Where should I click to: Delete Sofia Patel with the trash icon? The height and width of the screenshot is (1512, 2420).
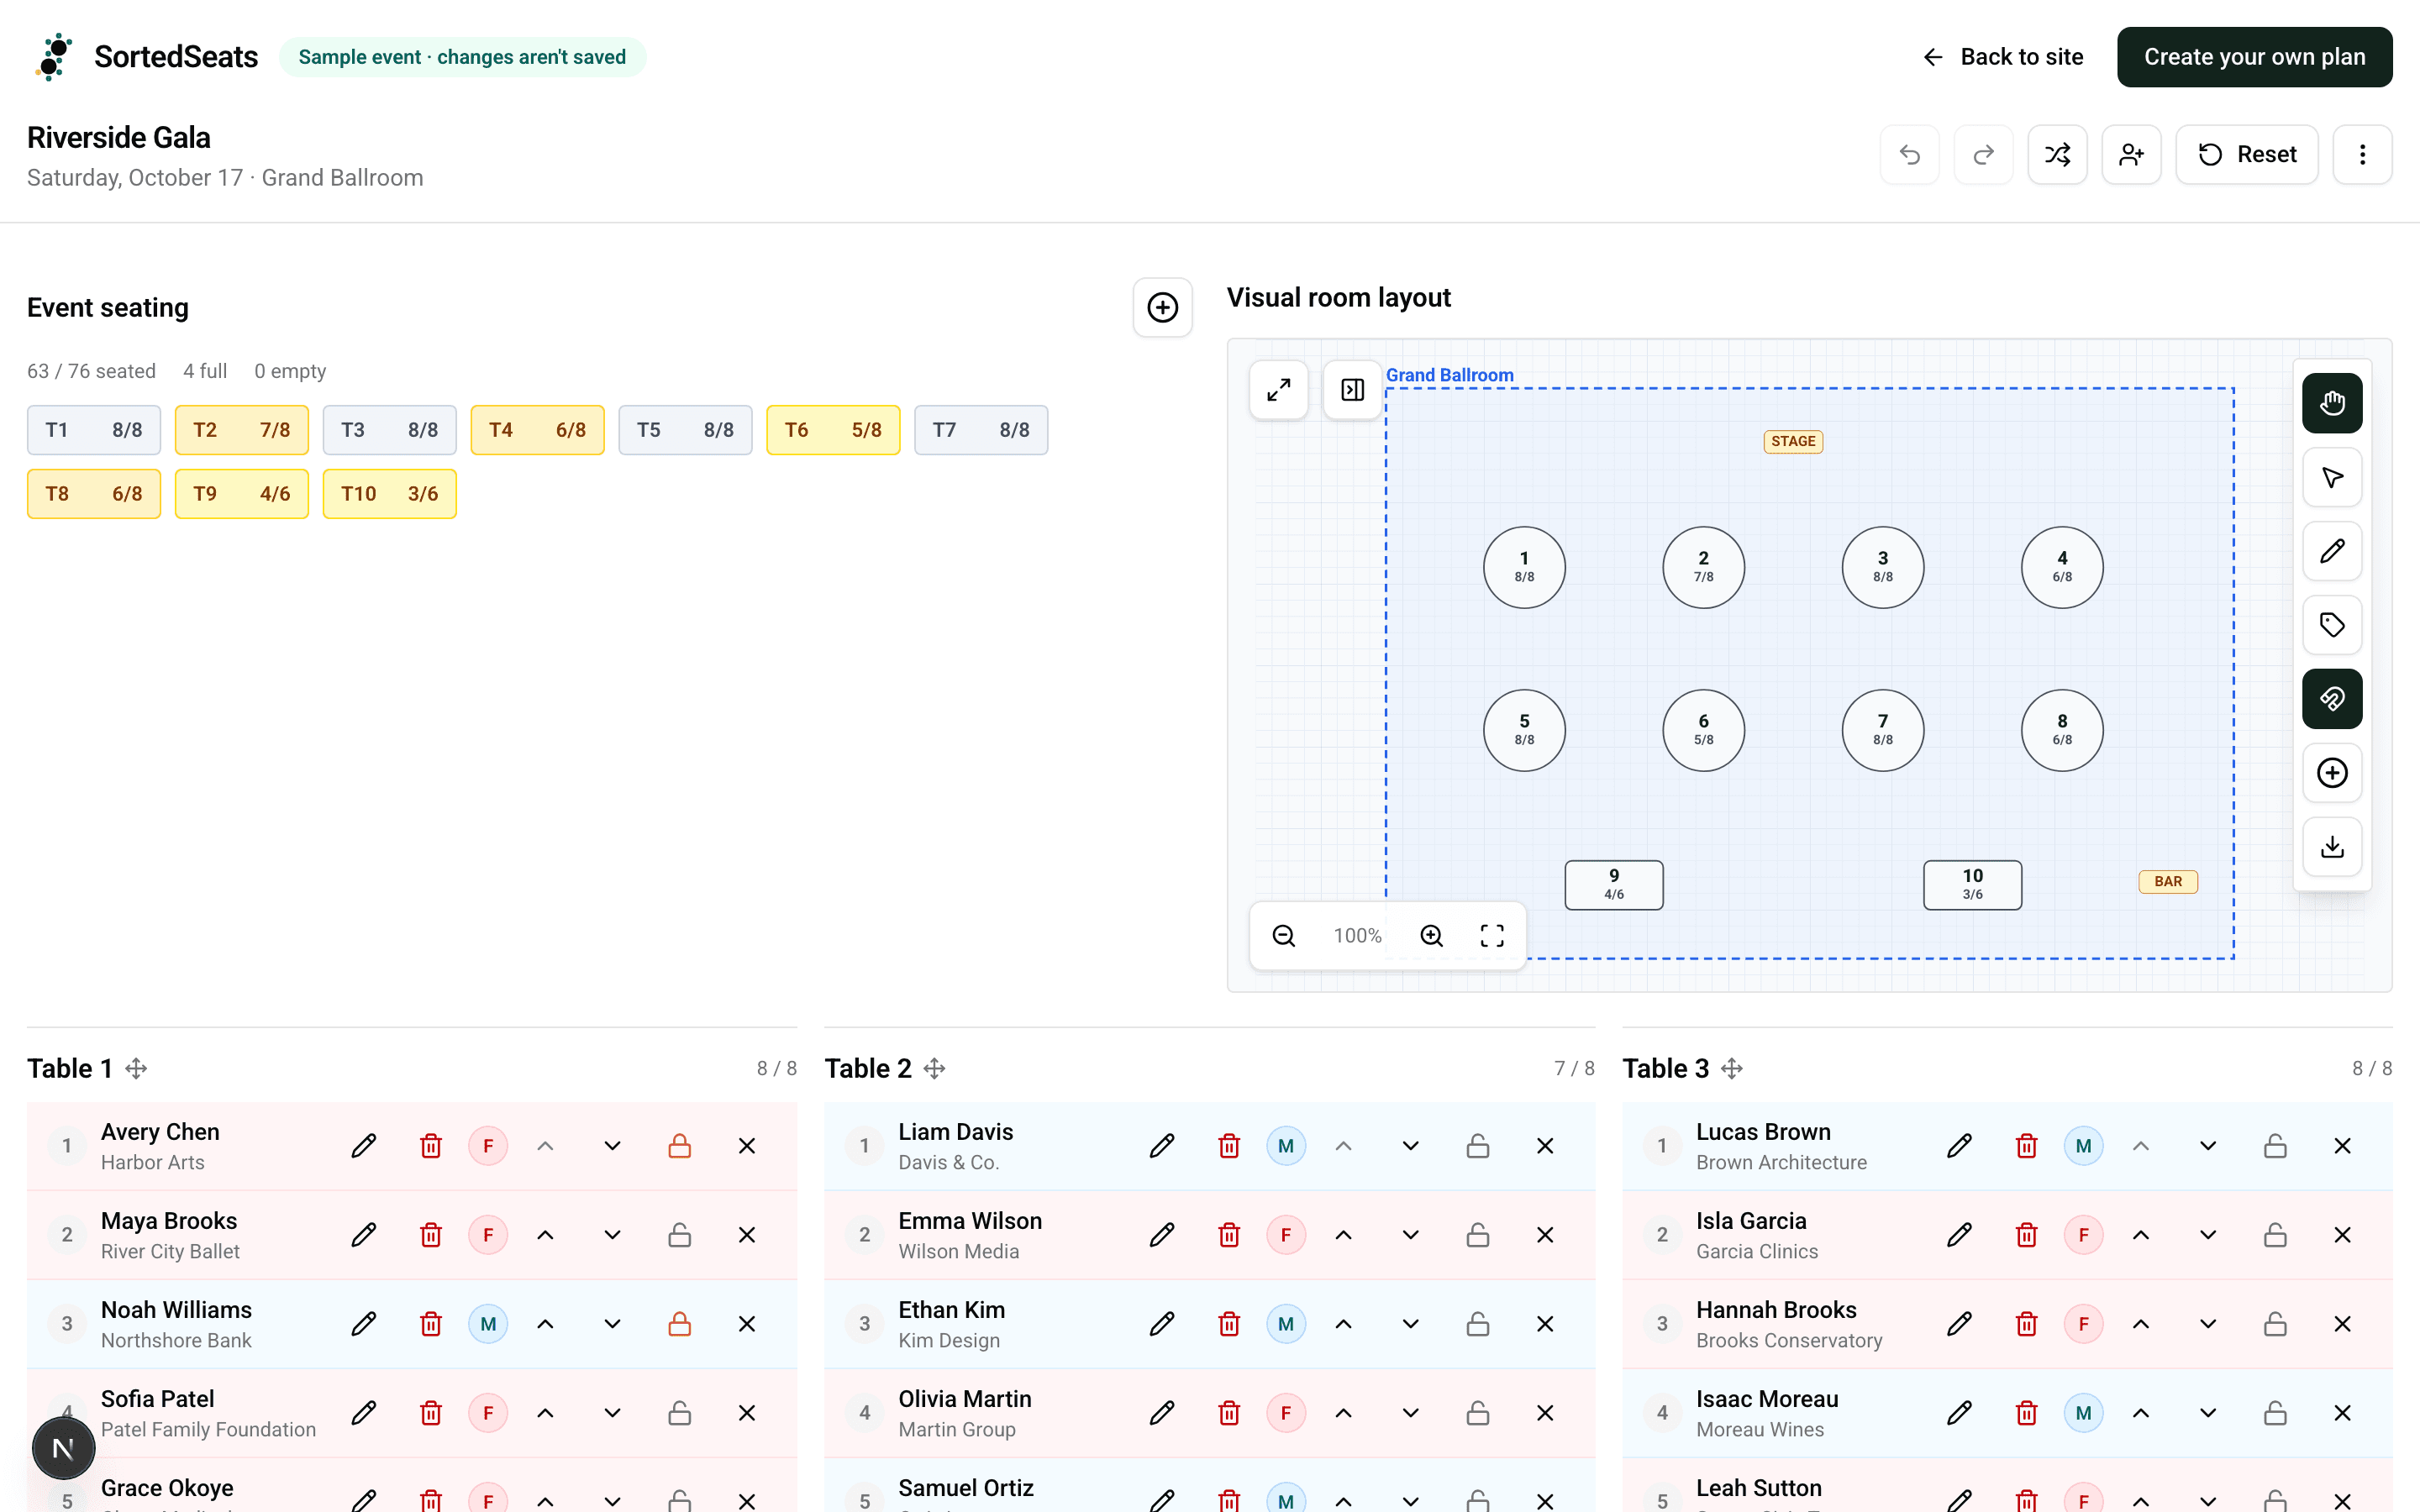pyautogui.click(x=431, y=1413)
